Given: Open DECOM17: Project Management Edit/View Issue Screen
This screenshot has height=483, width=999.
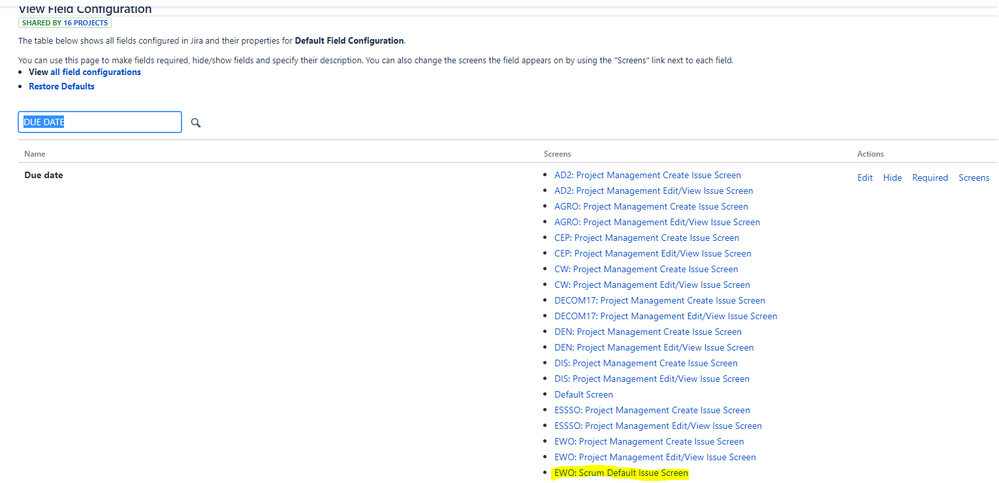Looking at the screenshot, I should pos(665,316).
